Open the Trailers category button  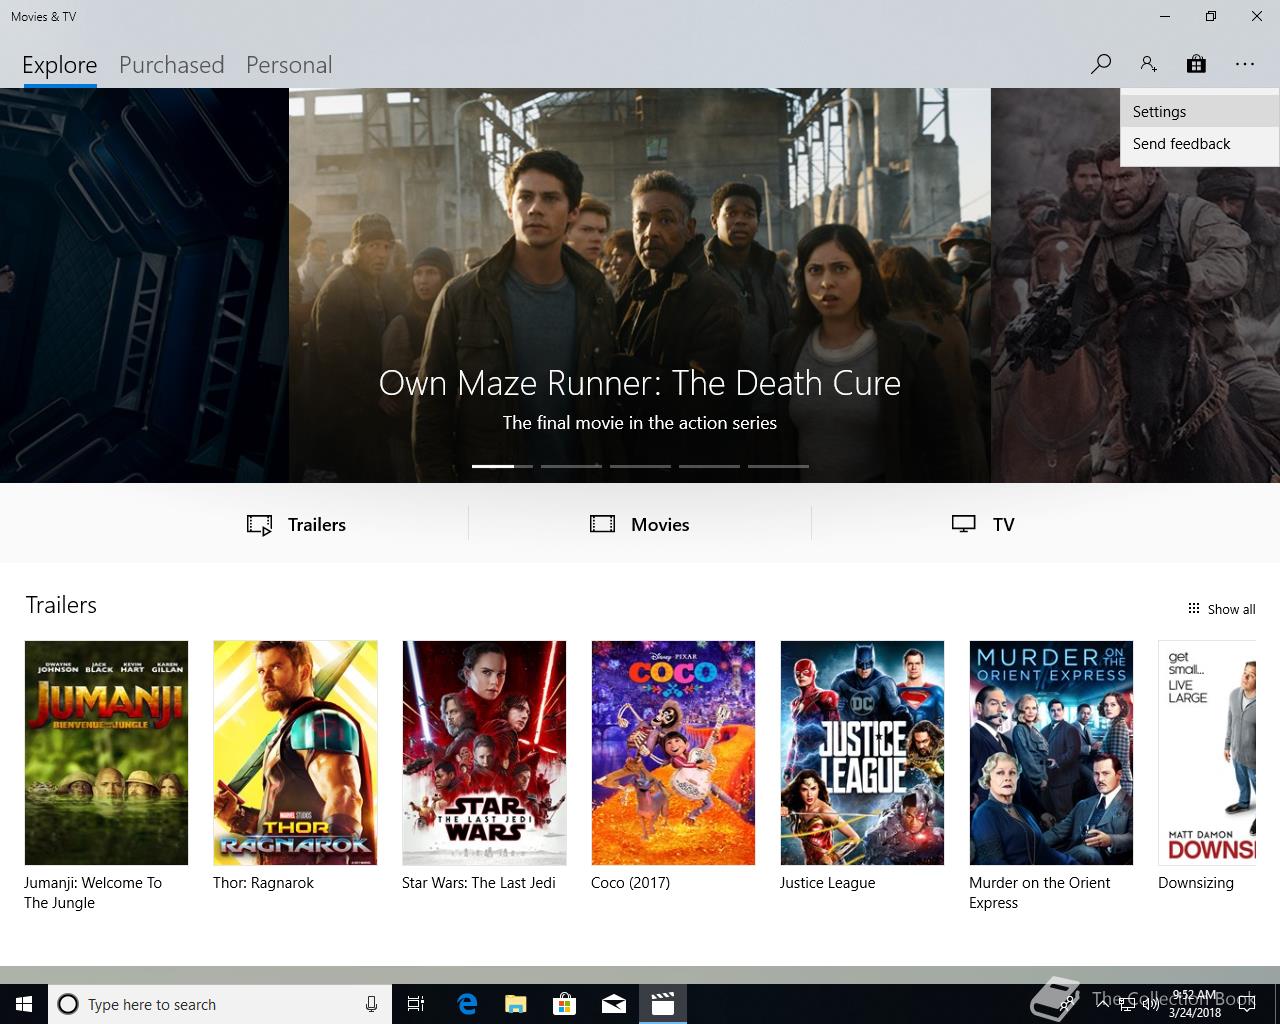point(296,524)
